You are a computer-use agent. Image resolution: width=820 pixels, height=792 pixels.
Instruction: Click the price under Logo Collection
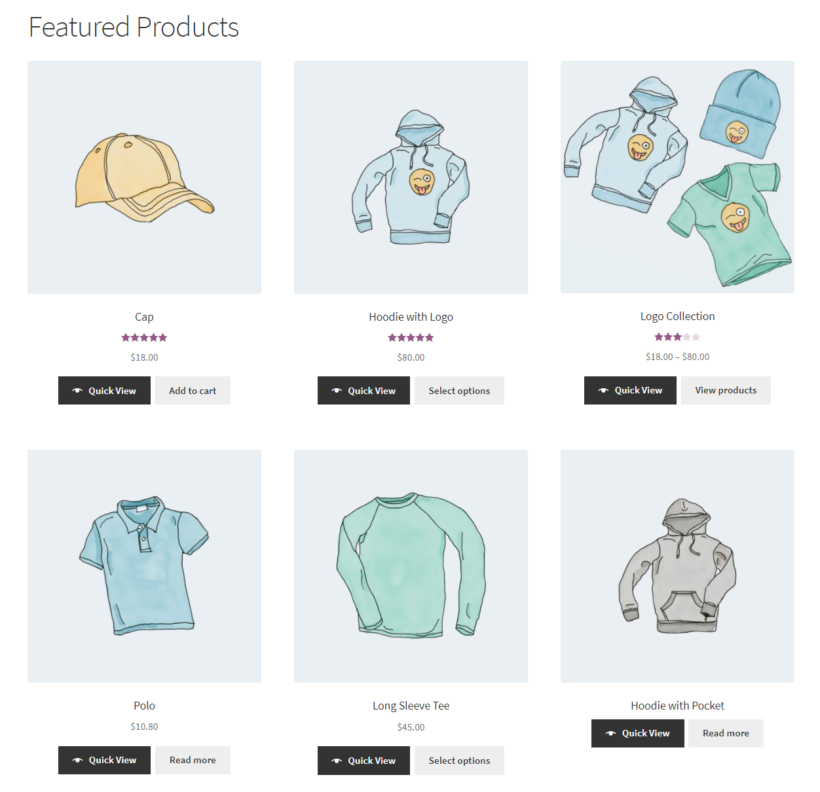[x=677, y=356]
